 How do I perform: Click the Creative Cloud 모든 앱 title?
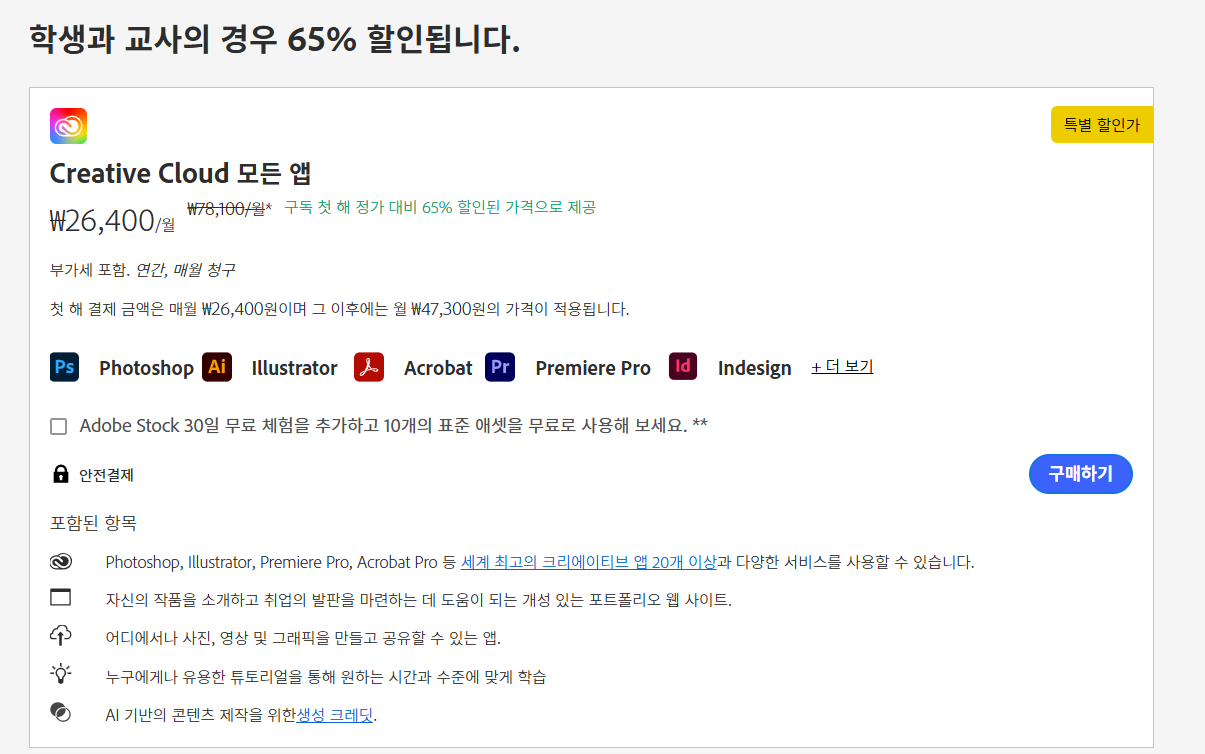181,173
